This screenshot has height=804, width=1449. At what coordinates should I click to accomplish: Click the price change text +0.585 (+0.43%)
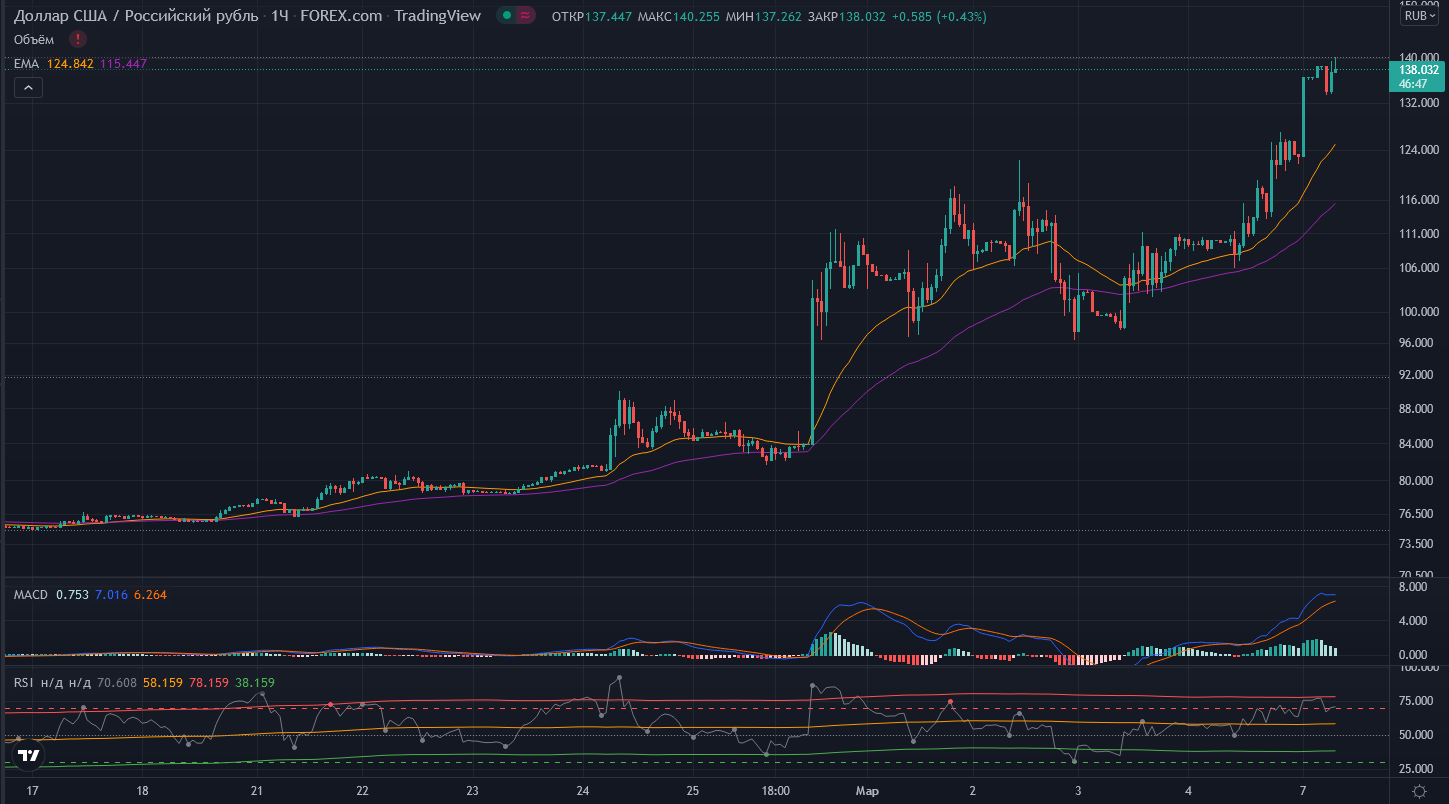939,17
